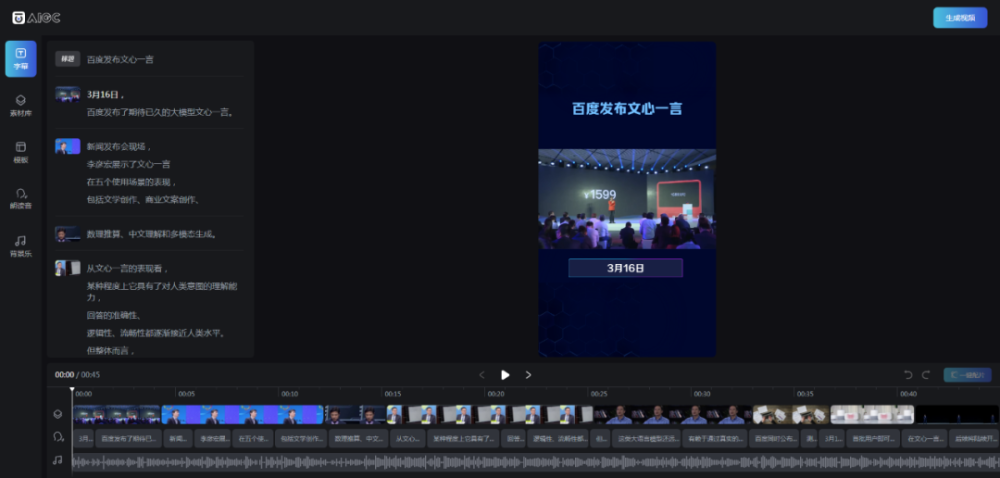Screen dimensions: 1000x478
Task: Select subtitle line 李彦宏展示了文心一言
Action: [x=128, y=164]
